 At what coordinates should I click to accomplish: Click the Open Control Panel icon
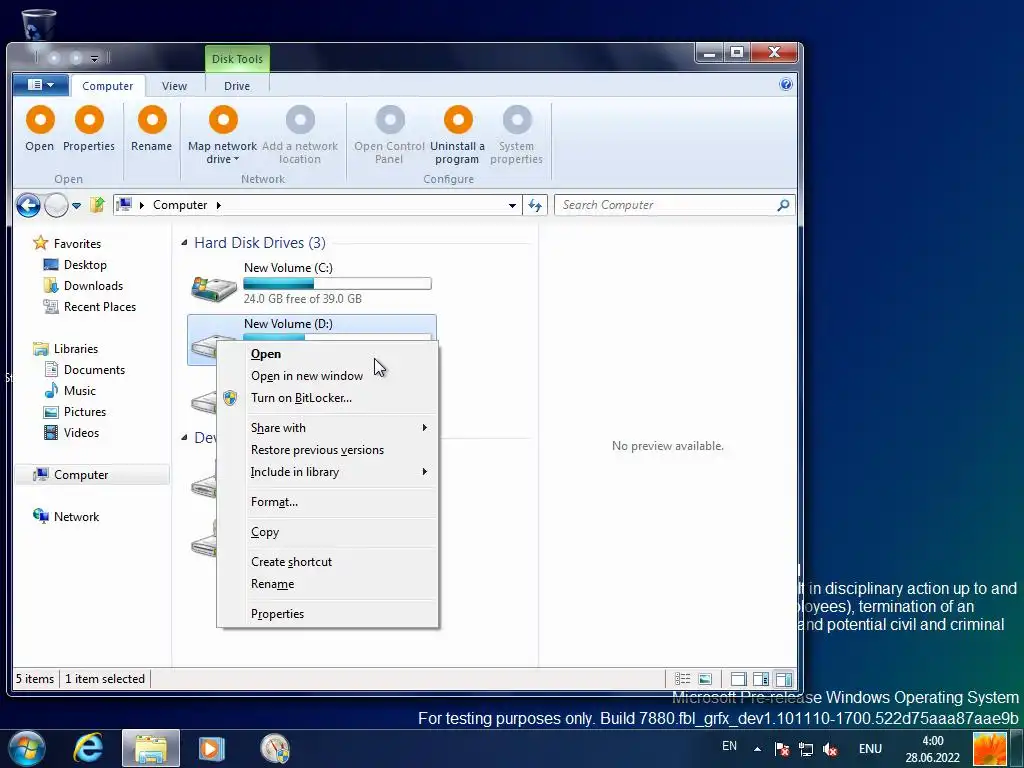[390, 120]
